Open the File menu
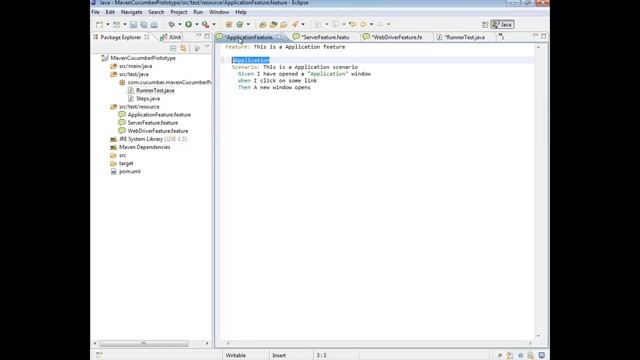This screenshot has height=360, width=640. (x=96, y=12)
